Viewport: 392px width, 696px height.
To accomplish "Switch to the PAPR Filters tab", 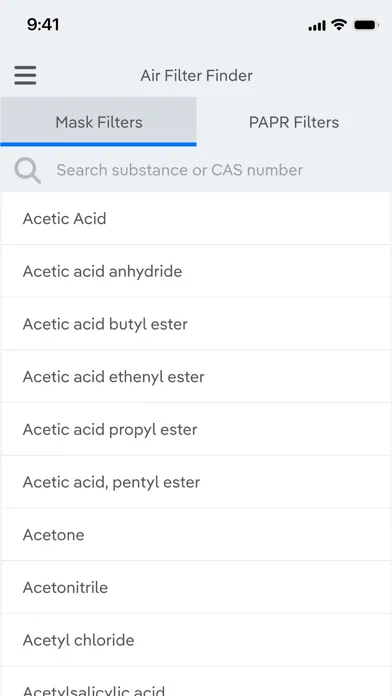I will click(x=294, y=122).
